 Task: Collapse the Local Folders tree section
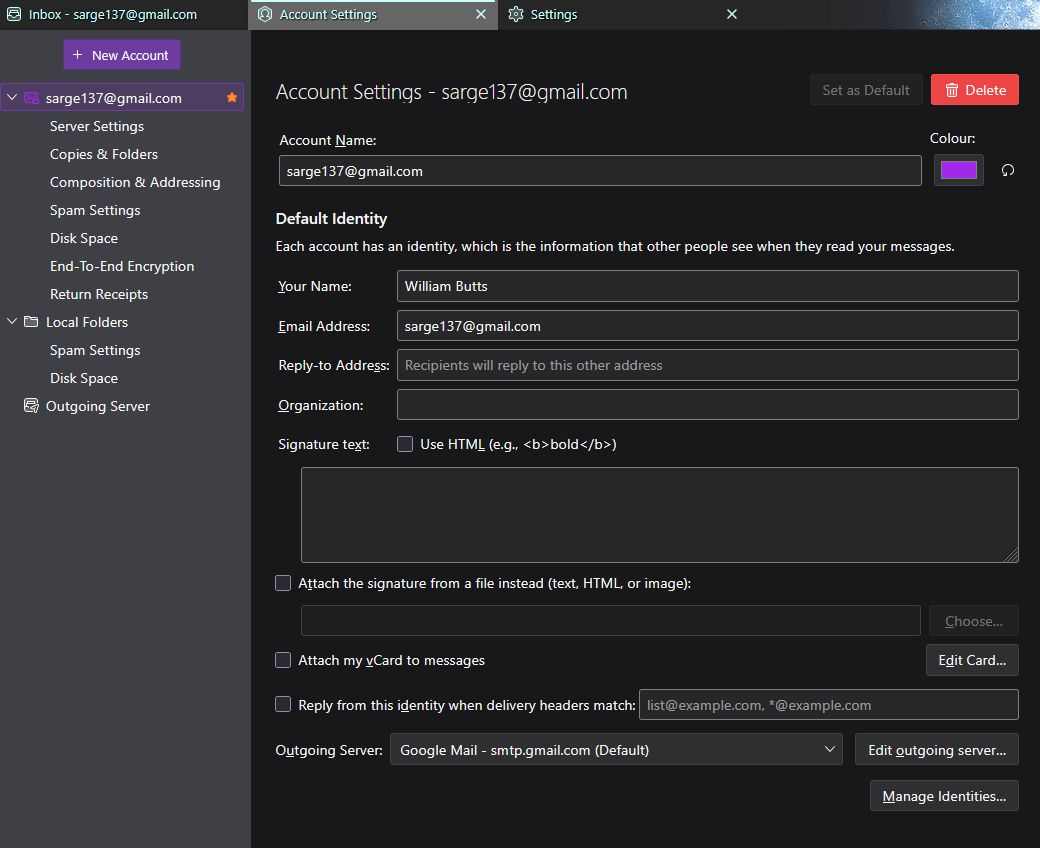(12, 322)
